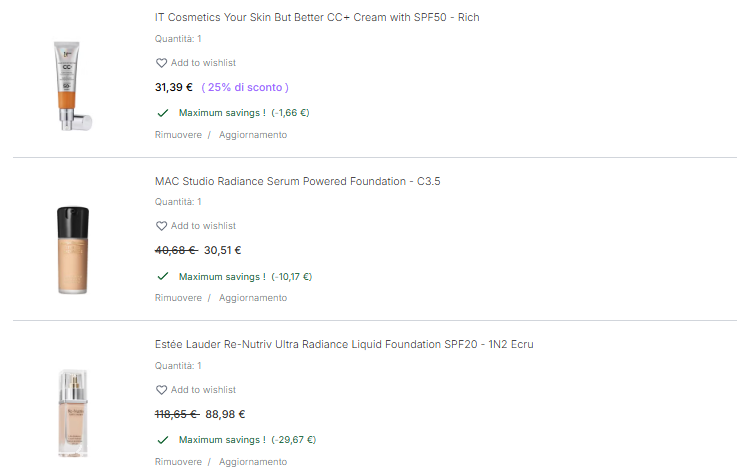The width and height of the screenshot is (748, 476).
Task: Click heart icon for IT Cosmetics CC+ Cream
Action: [161, 63]
